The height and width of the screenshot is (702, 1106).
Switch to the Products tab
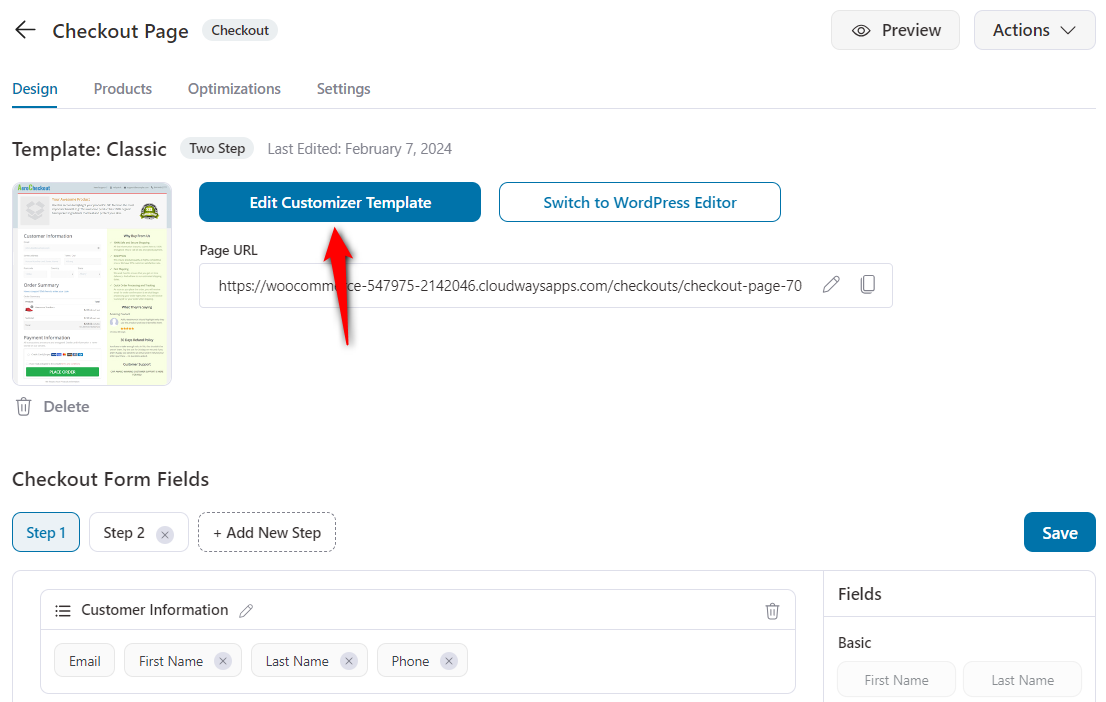[x=122, y=89]
